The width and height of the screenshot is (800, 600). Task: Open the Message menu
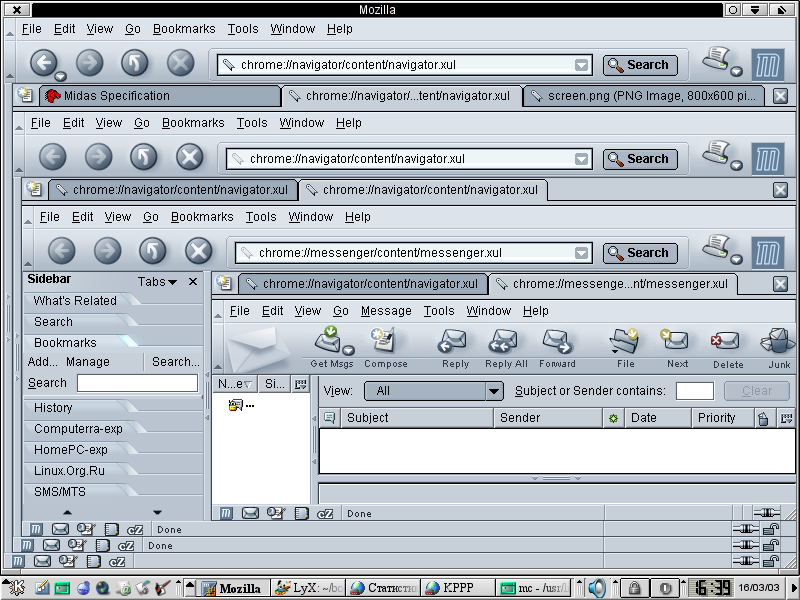(386, 311)
